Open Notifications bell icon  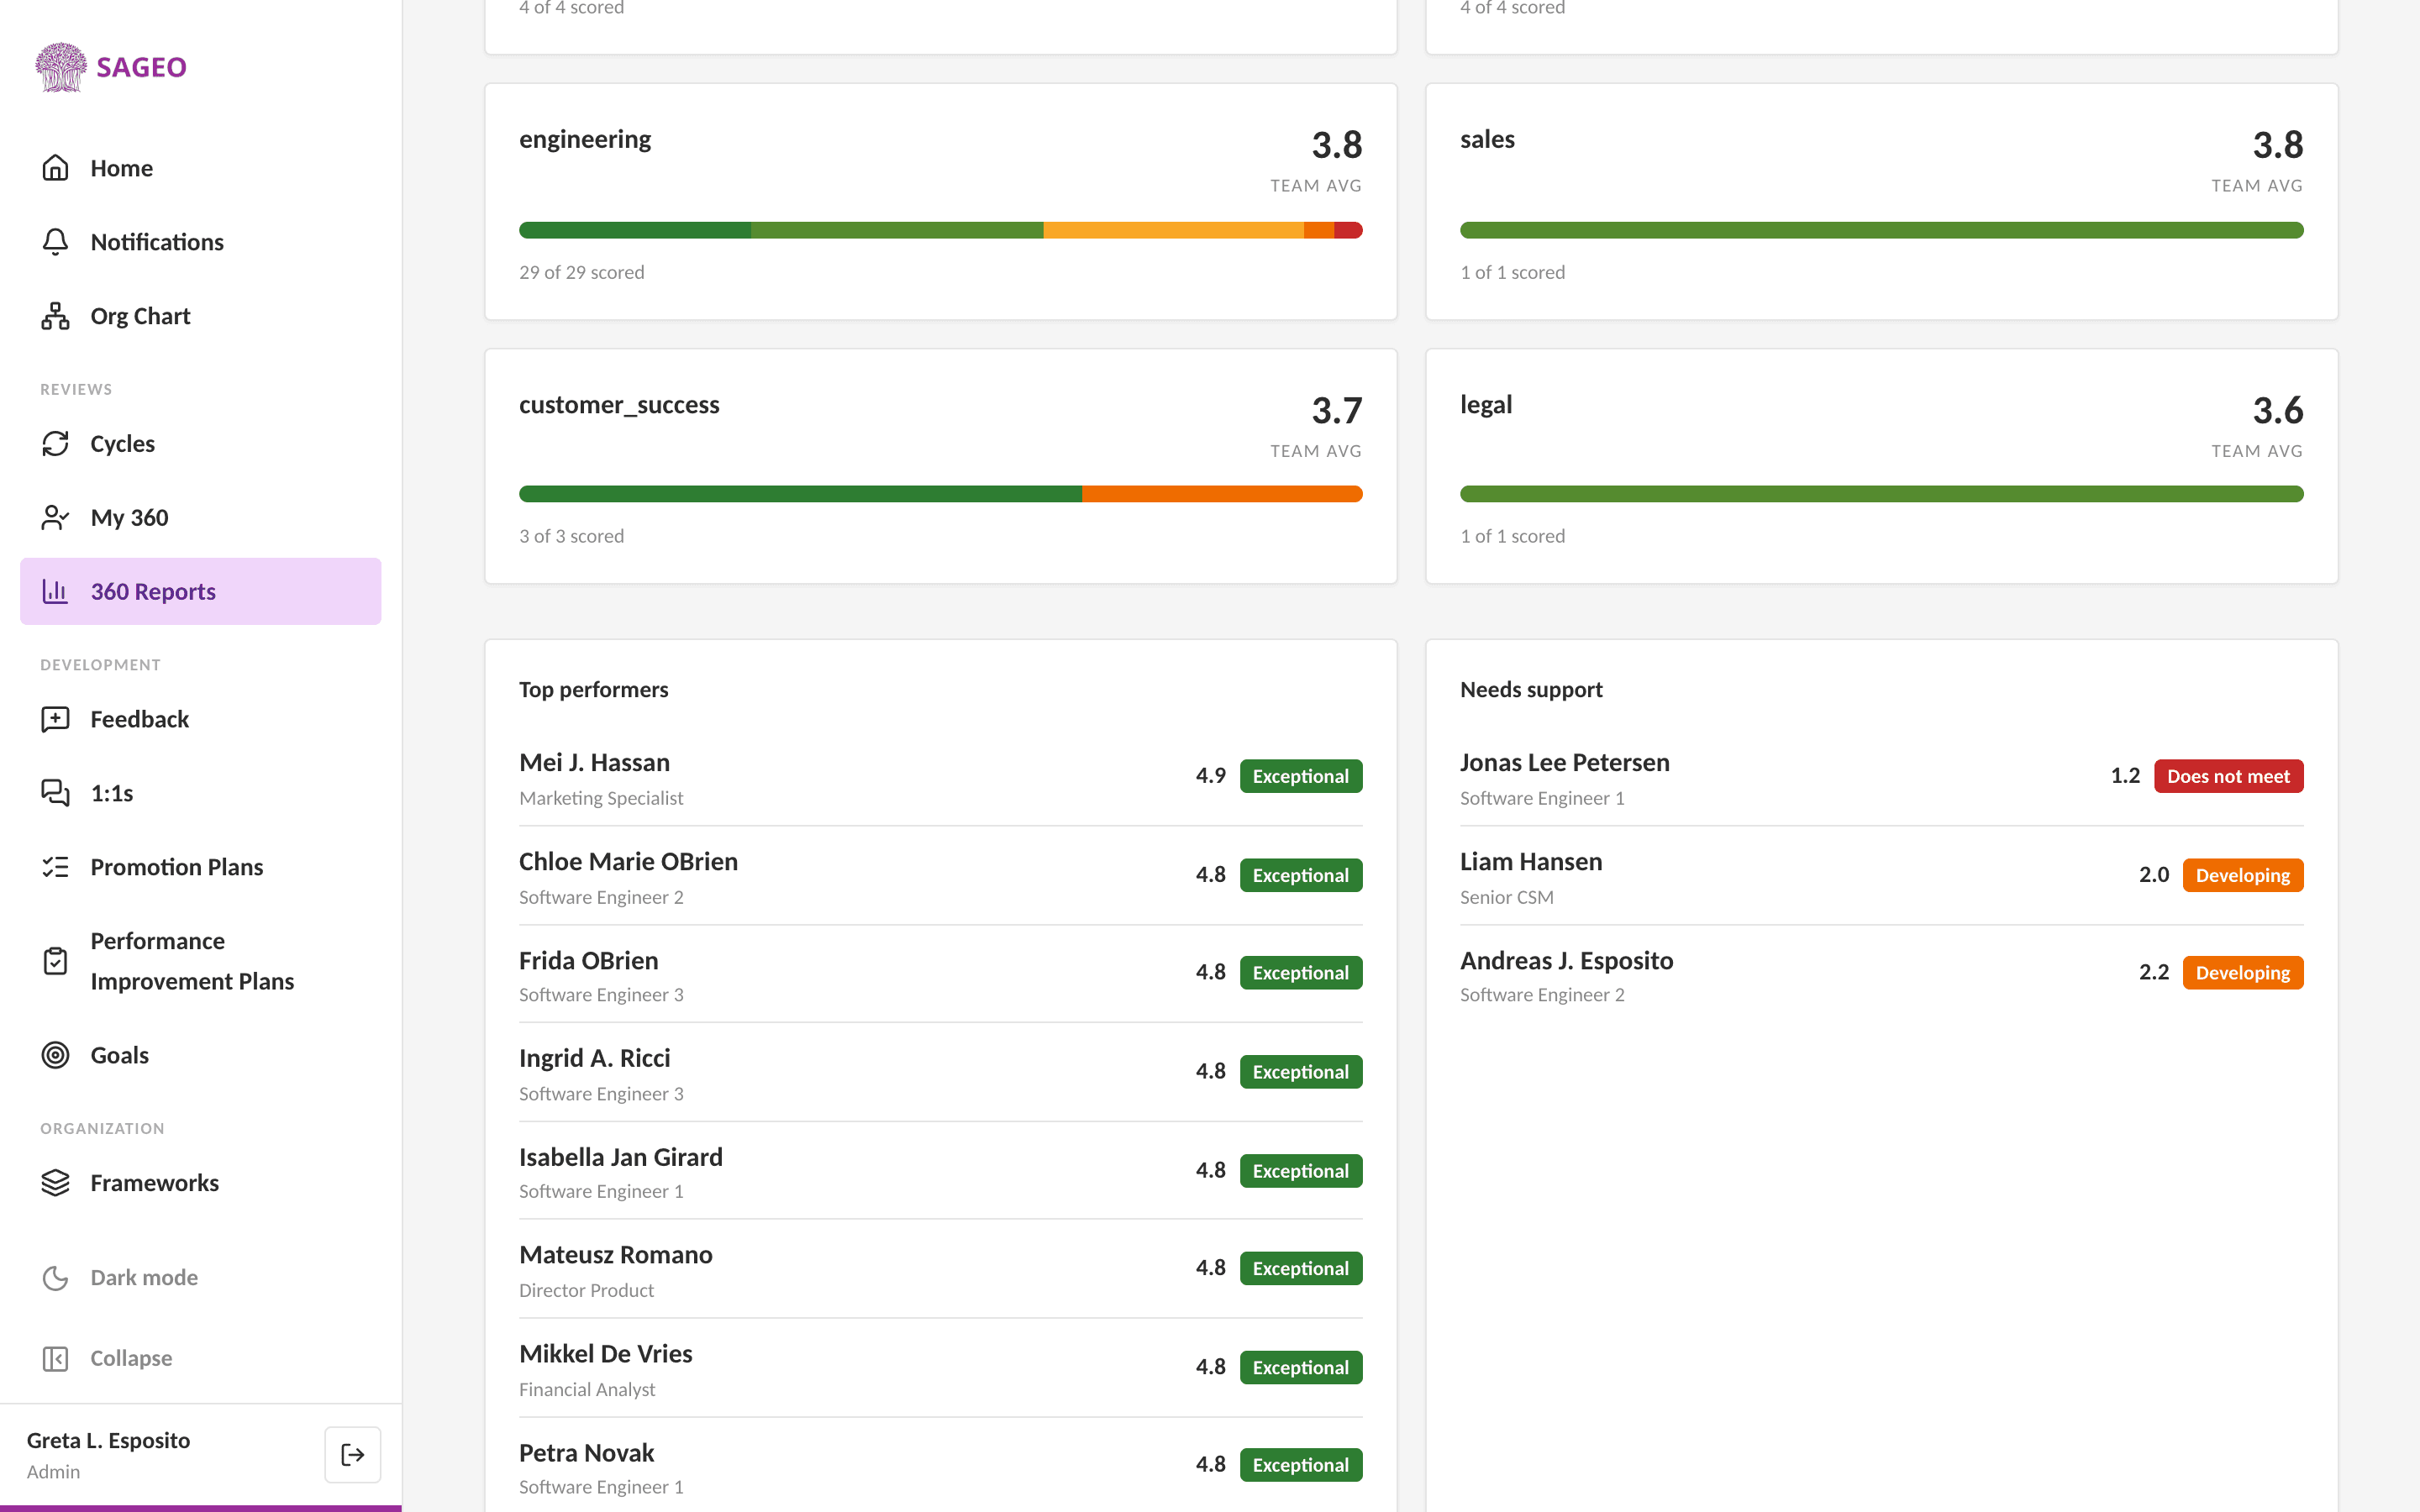coord(55,242)
